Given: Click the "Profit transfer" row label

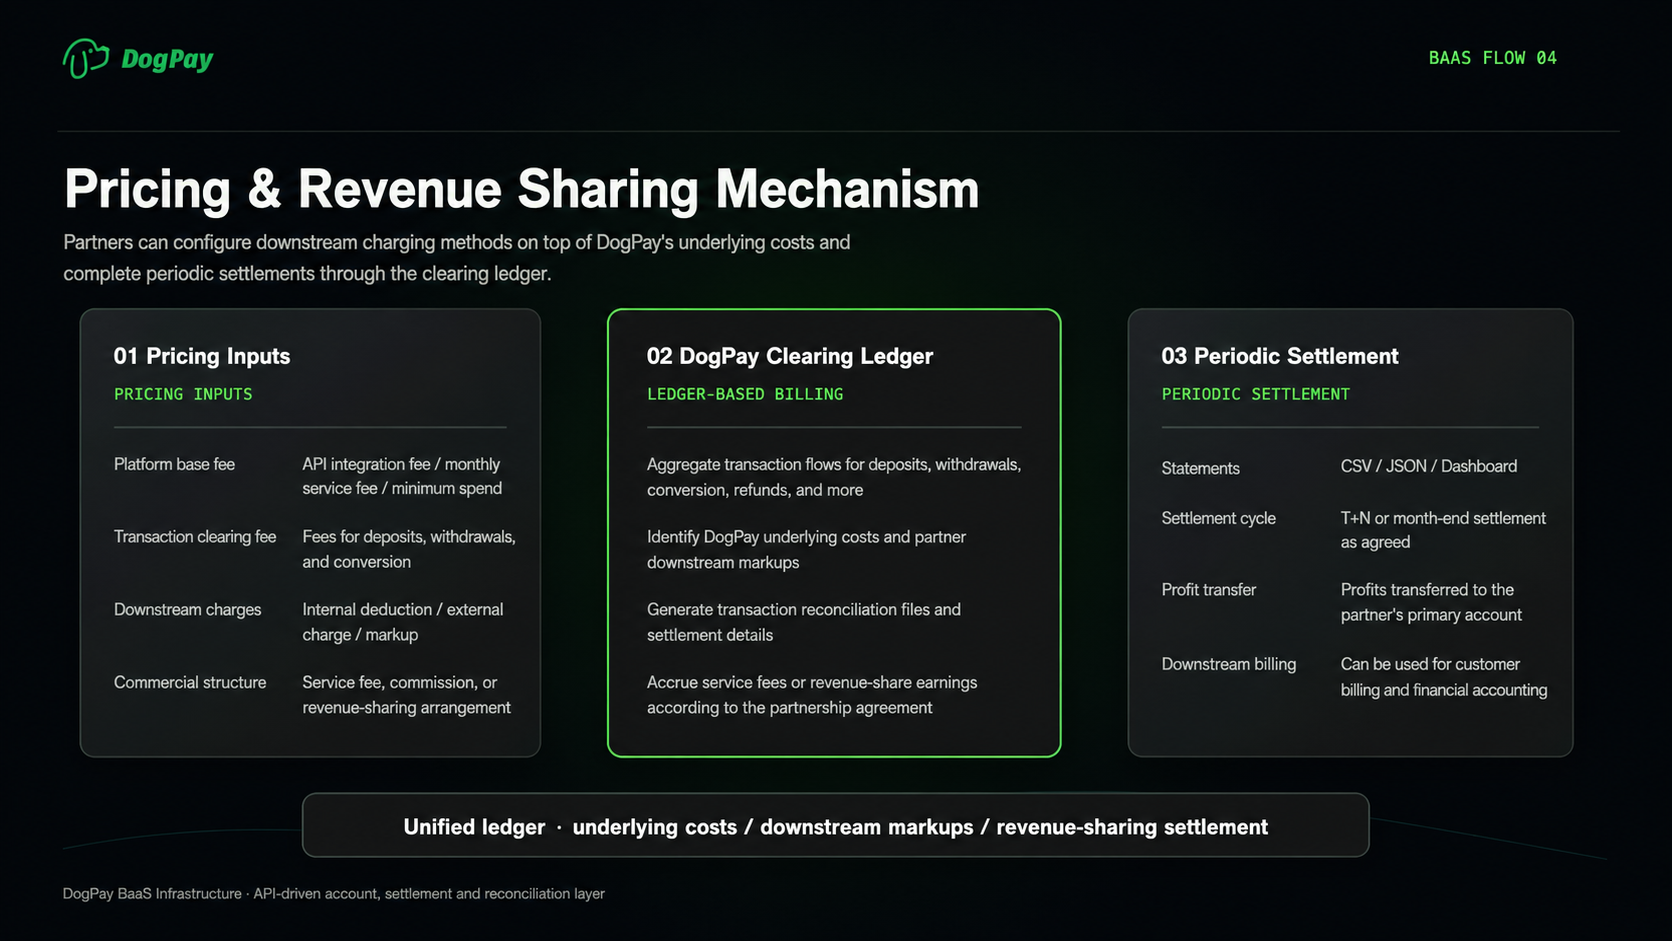Looking at the screenshot, I should [x=1208, y=590].
